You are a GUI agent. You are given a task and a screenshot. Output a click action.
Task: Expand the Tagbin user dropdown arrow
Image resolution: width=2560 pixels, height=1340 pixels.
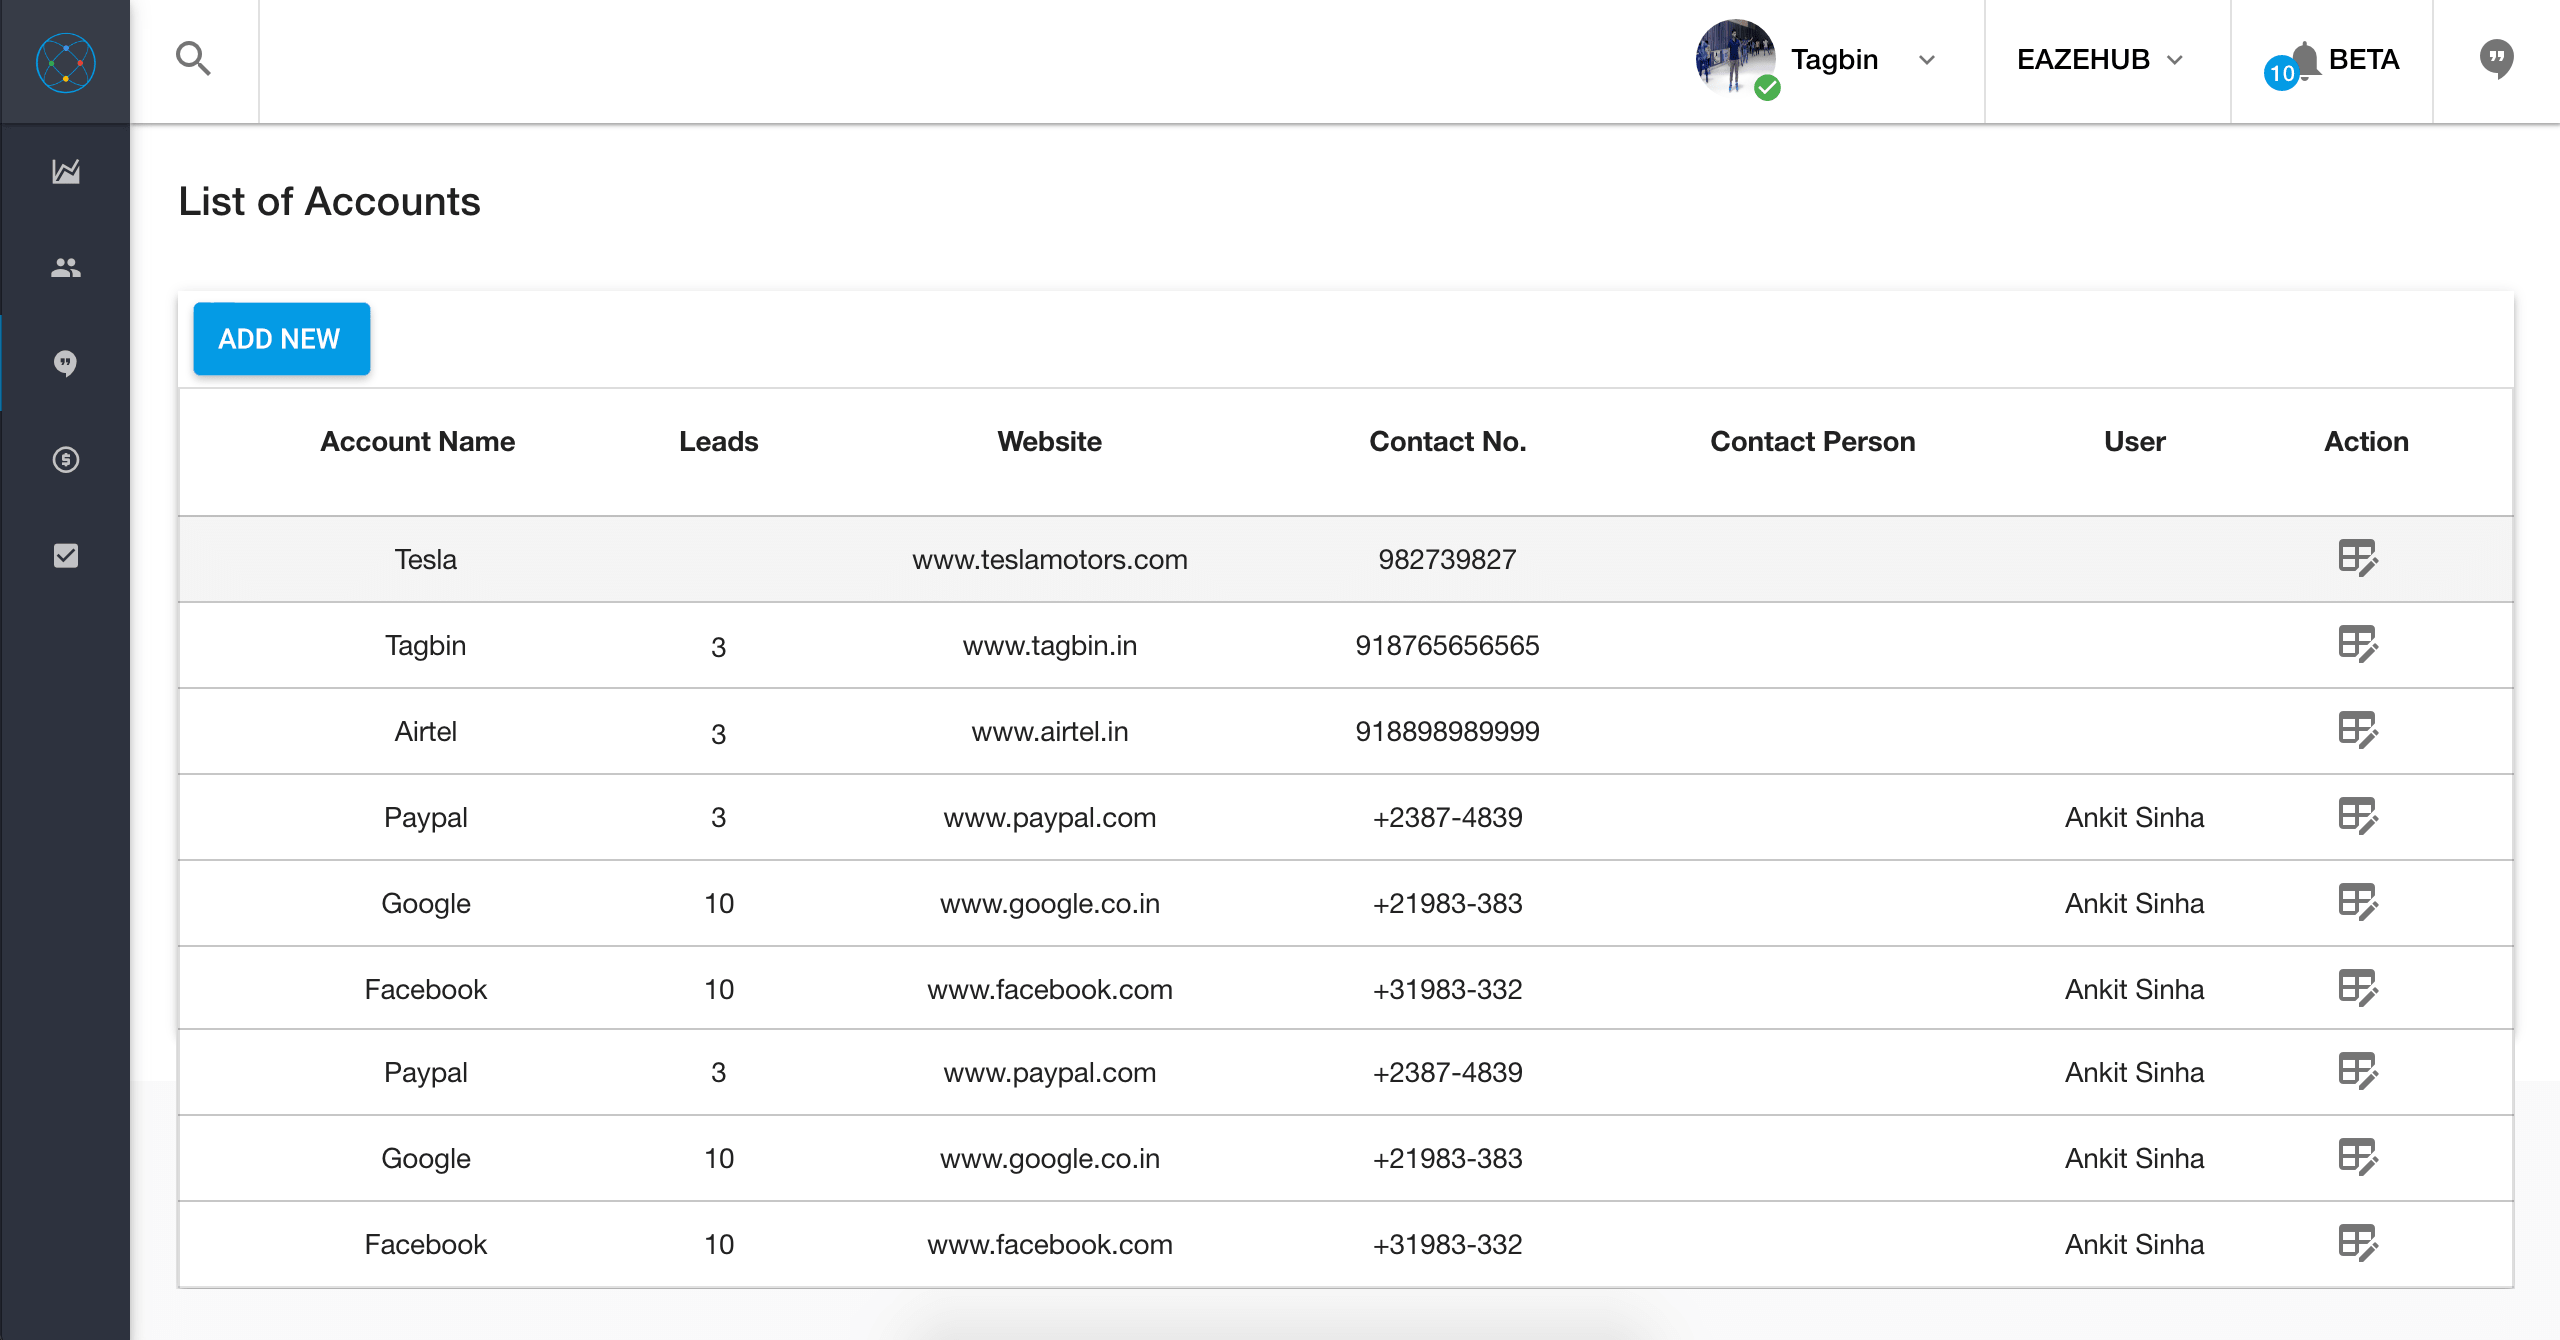1927,60
